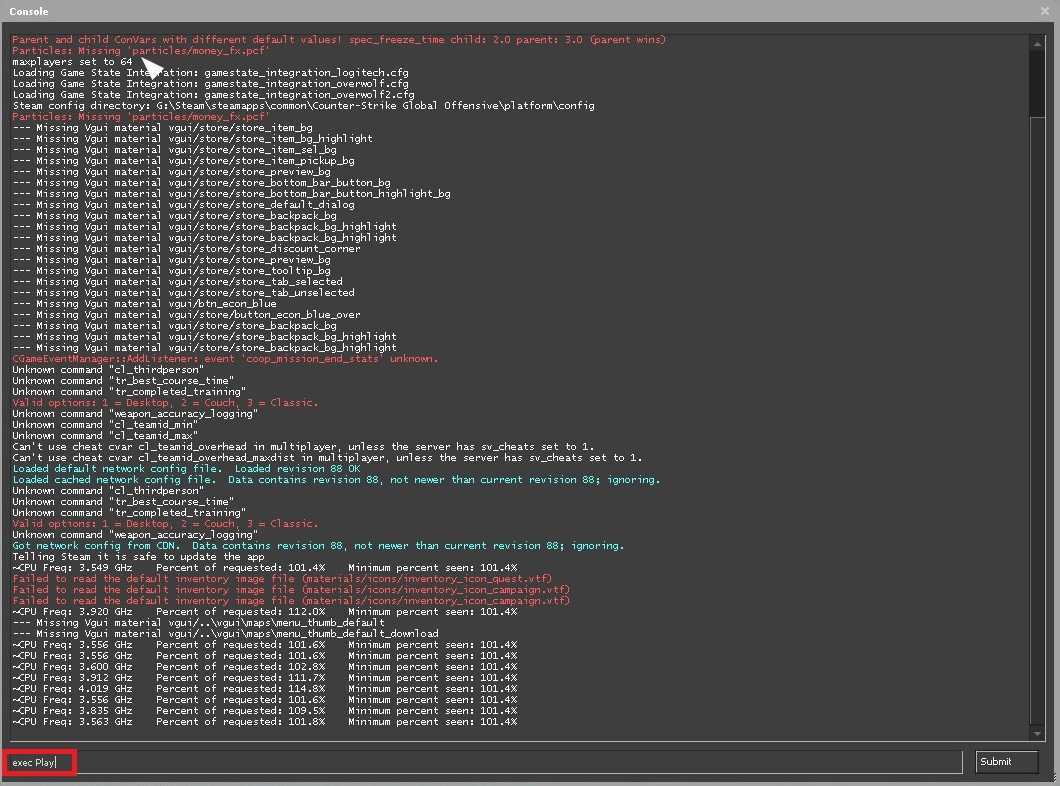Click the 'cl_teamid_min' unknown command line
Image resolution: width=1060 pixels, height=786 pixels.
pyautogui.click(x=105, y=424)
